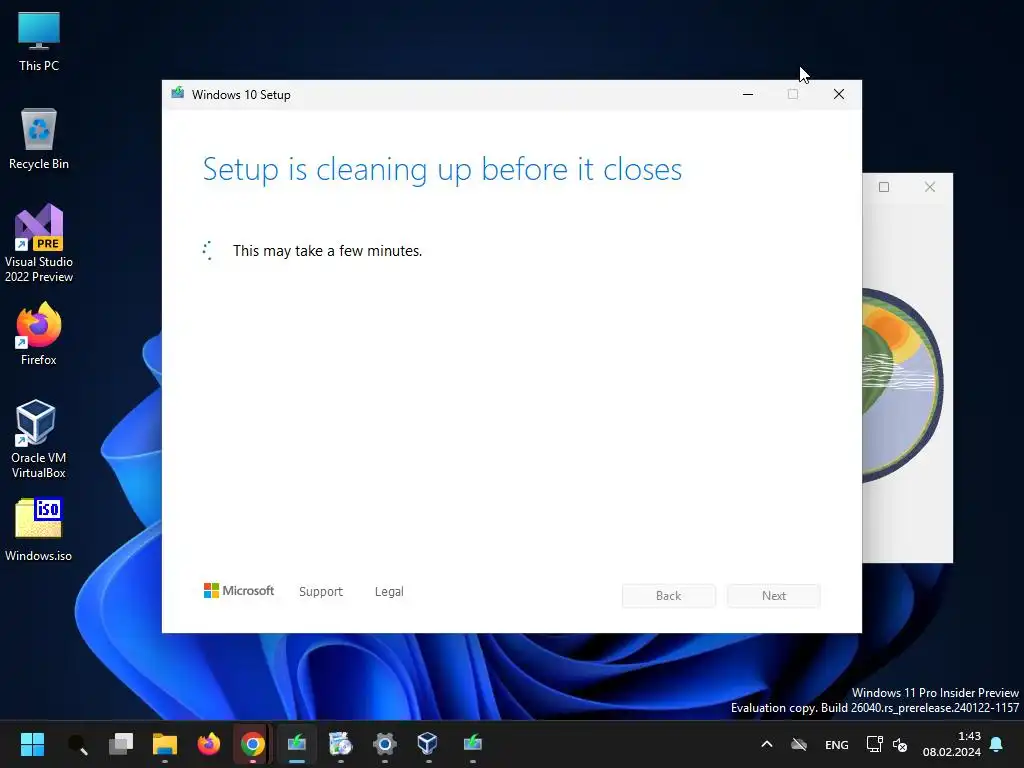
Task: Open Settings gear in the taskbar
Action: point(385,744)
